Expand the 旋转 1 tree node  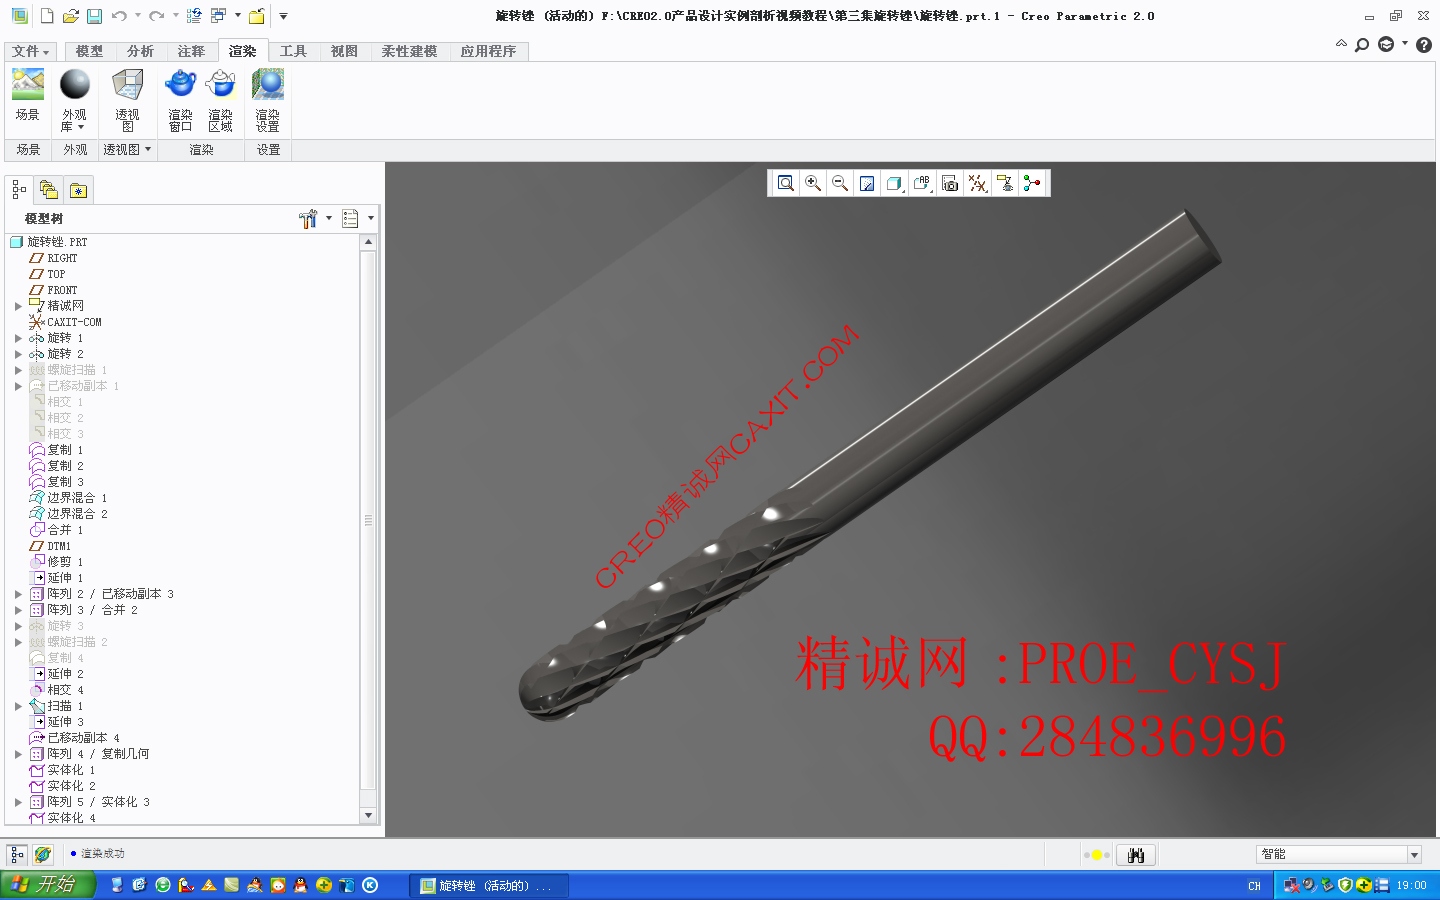18,338
